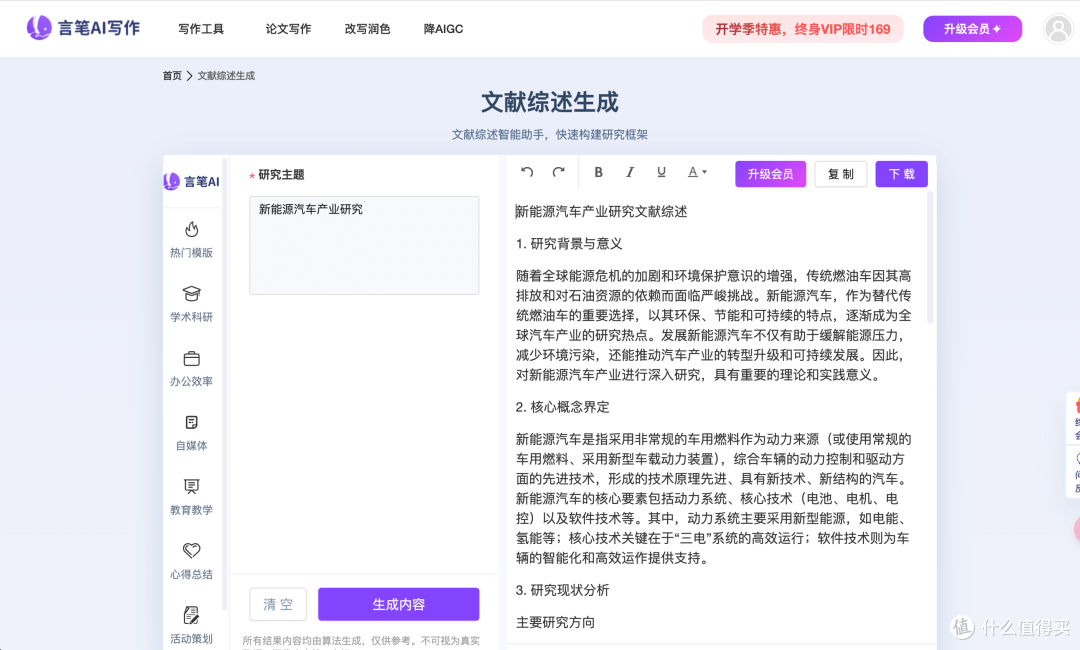The height and width of the screenshot is (650, 1080).
Task: Click the 生成内容 button
Action: [x=398, y=604]
